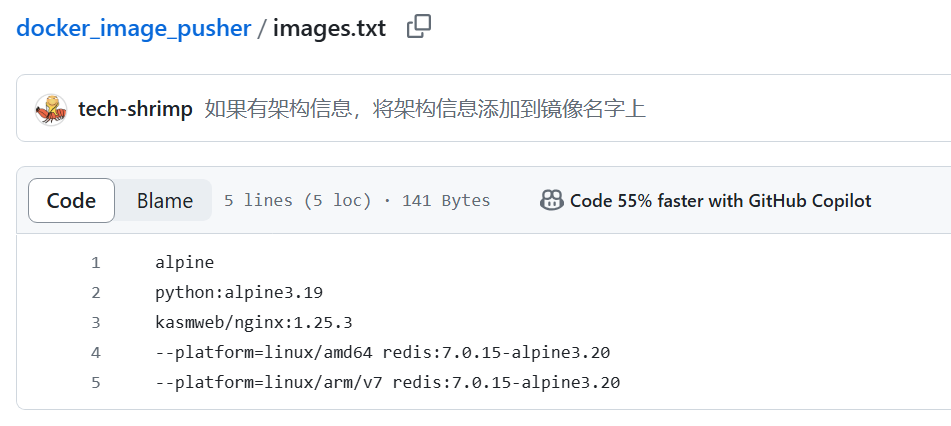
Task: Select line number 1
Action: (95, 263)
